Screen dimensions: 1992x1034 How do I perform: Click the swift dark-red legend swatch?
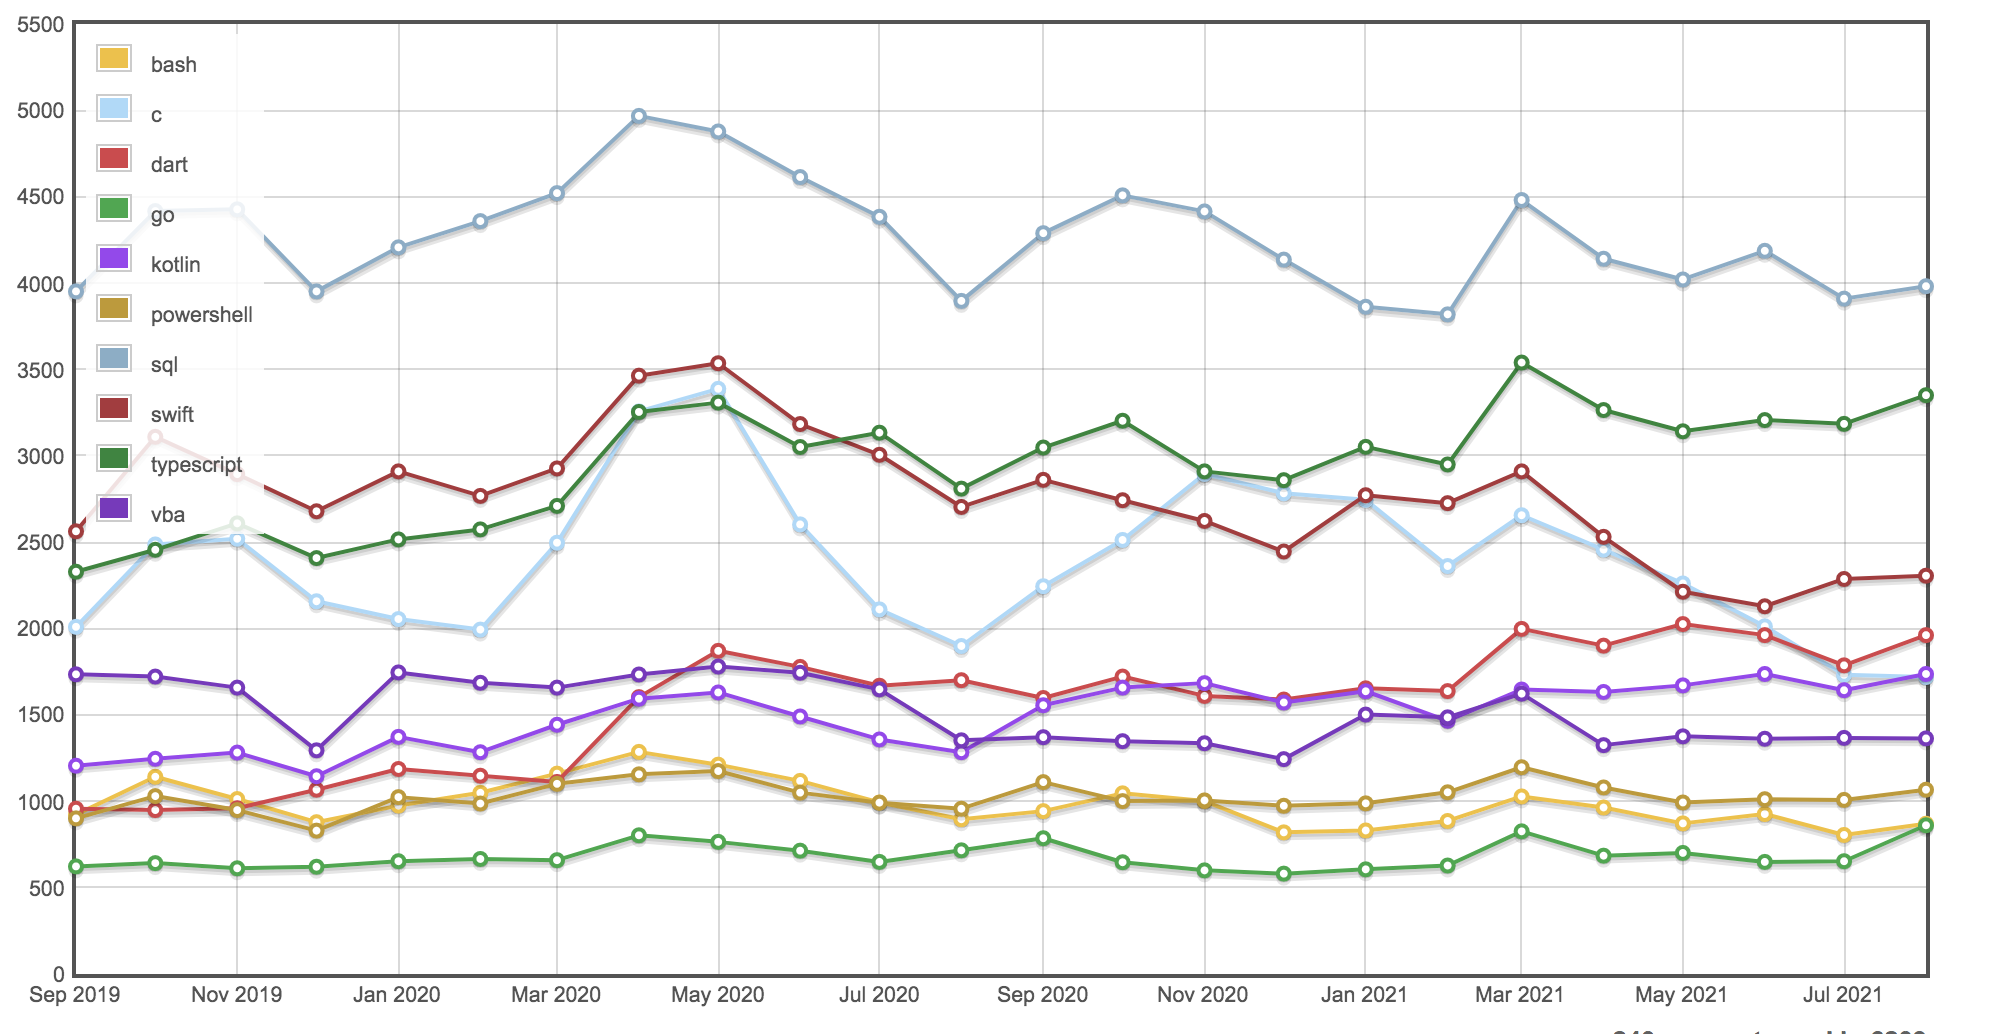coord(114,408)
